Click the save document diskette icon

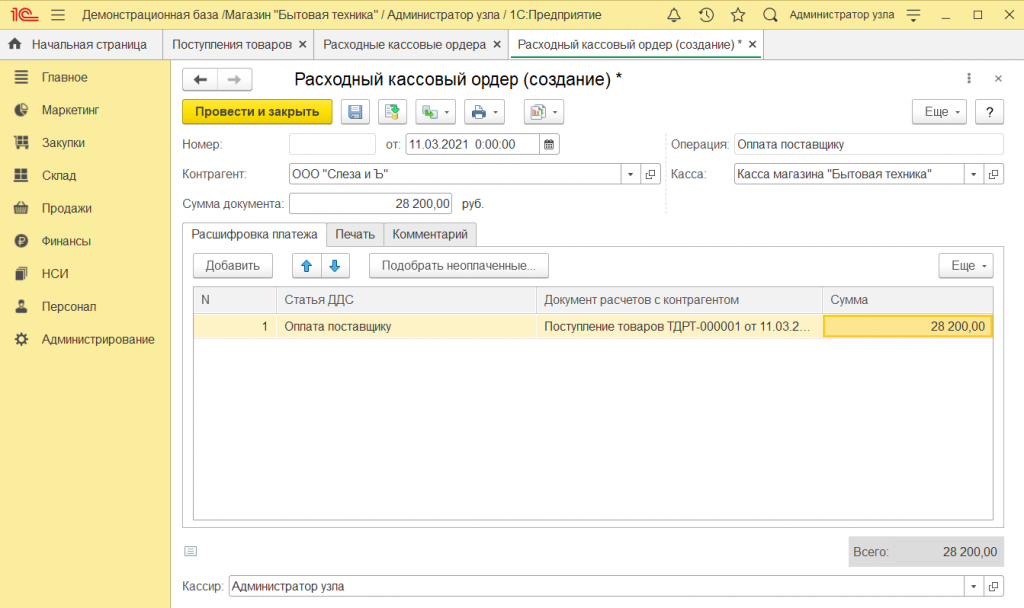[x=356, y=112]
